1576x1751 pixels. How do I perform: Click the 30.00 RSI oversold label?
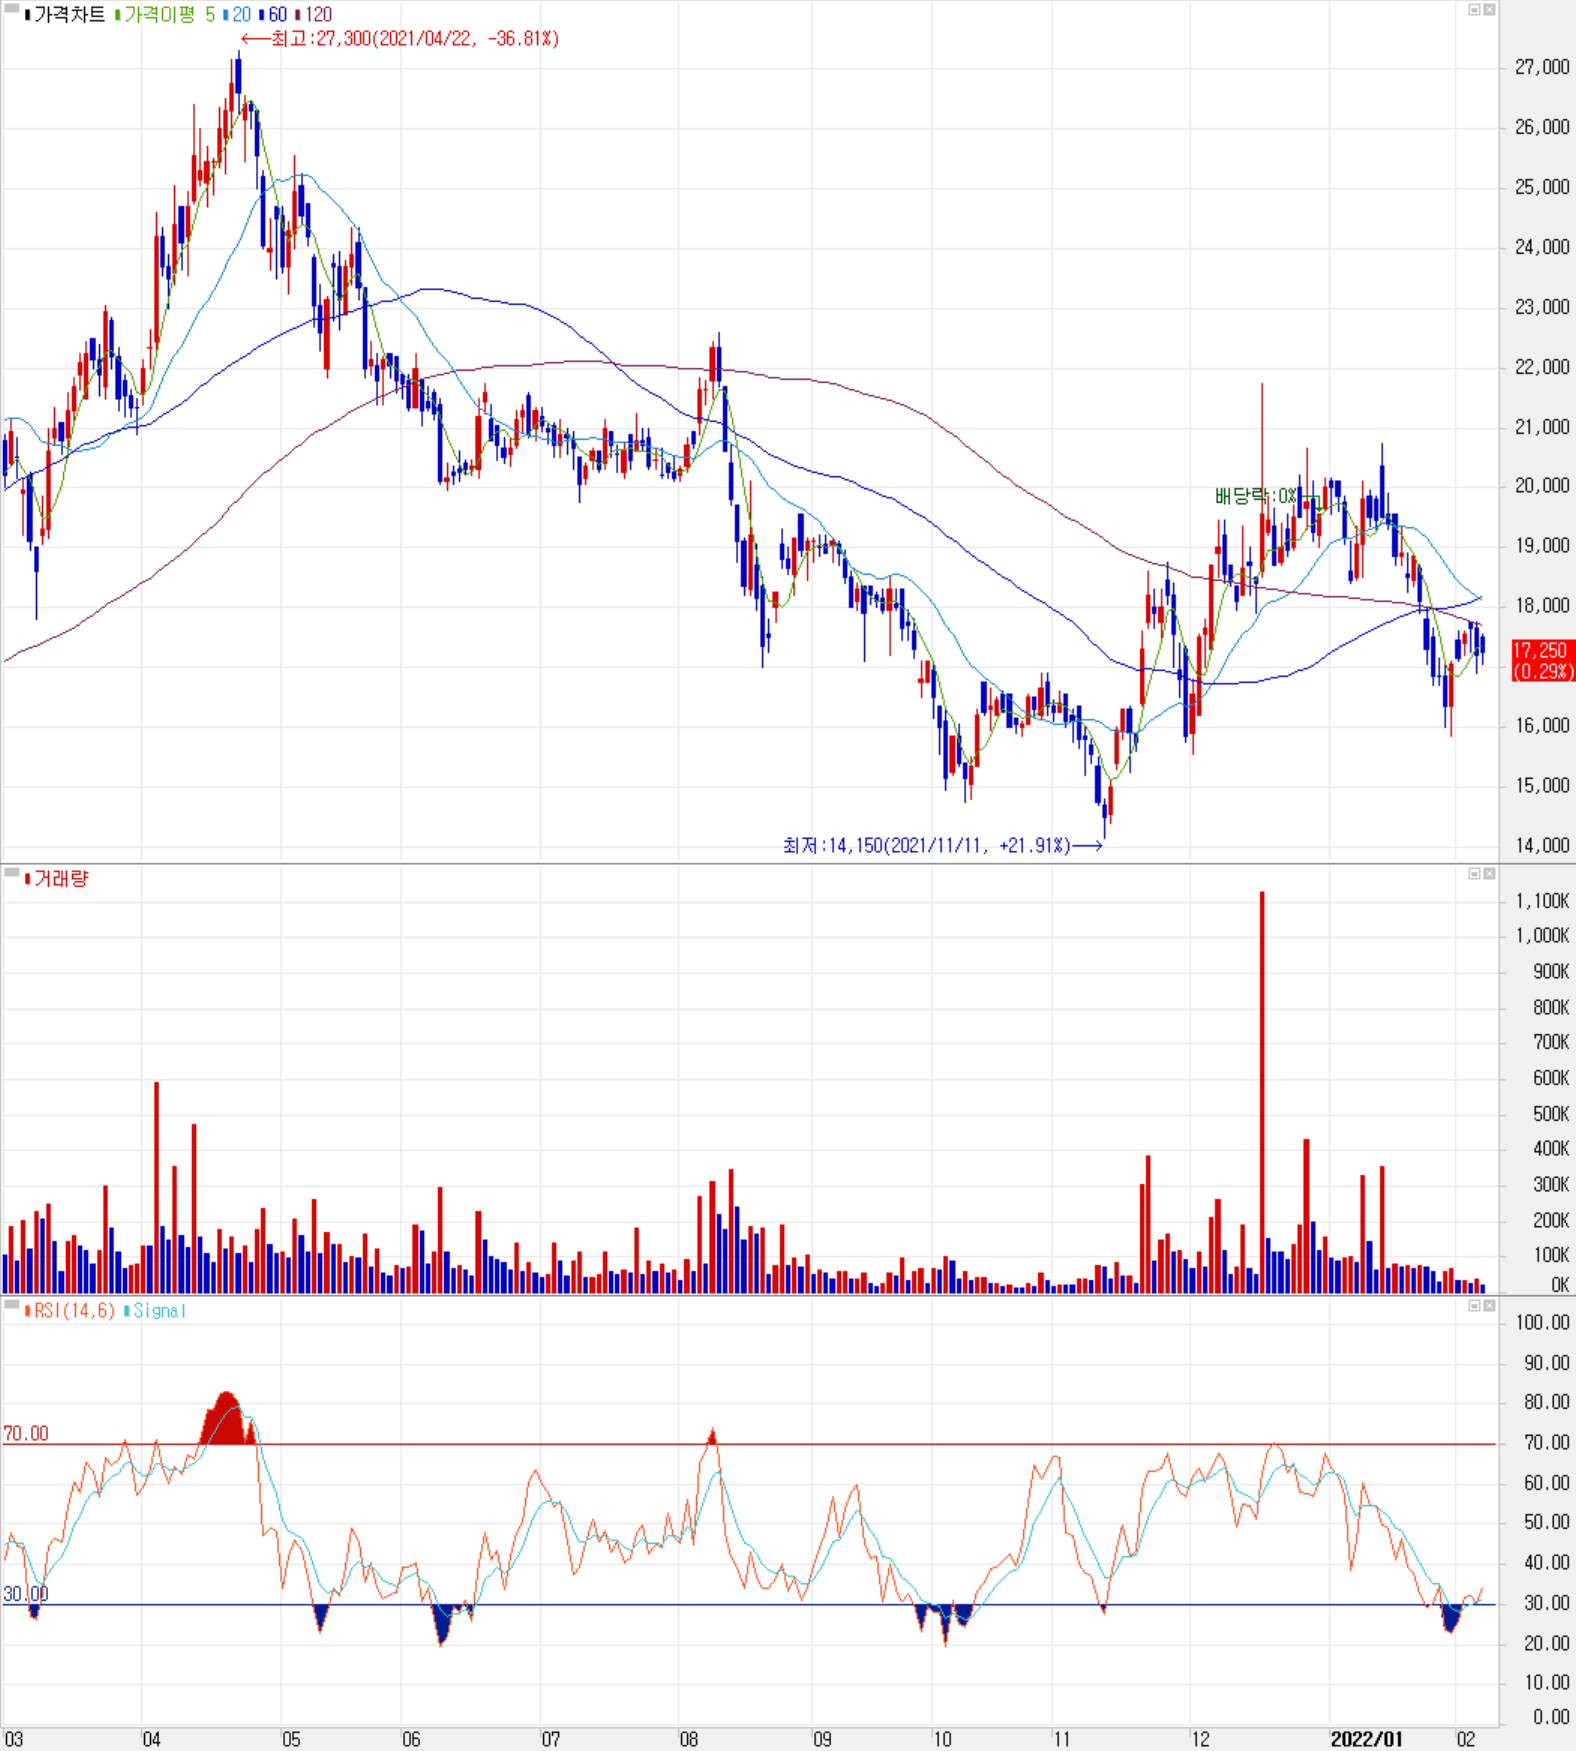coord(25,1594)
